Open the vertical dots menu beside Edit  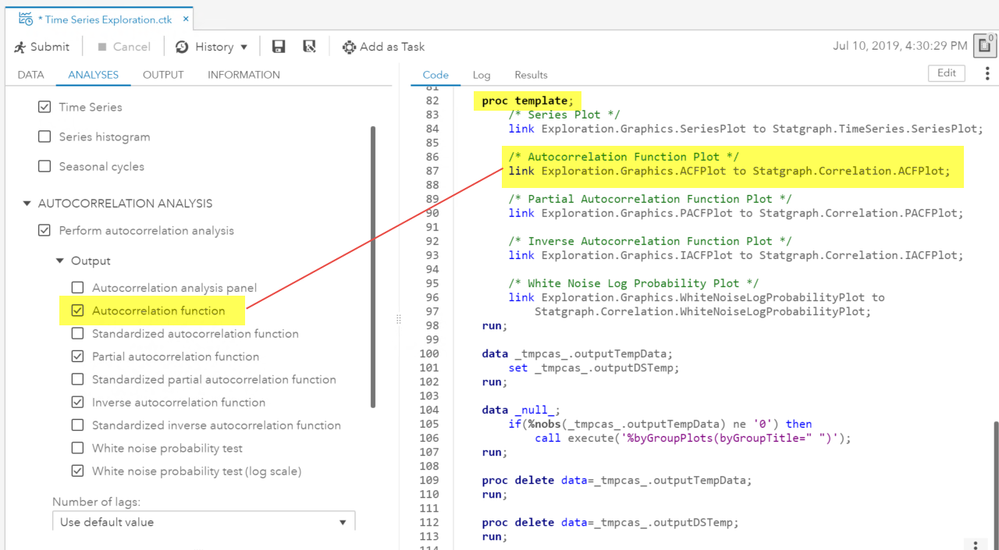[987, 74]
